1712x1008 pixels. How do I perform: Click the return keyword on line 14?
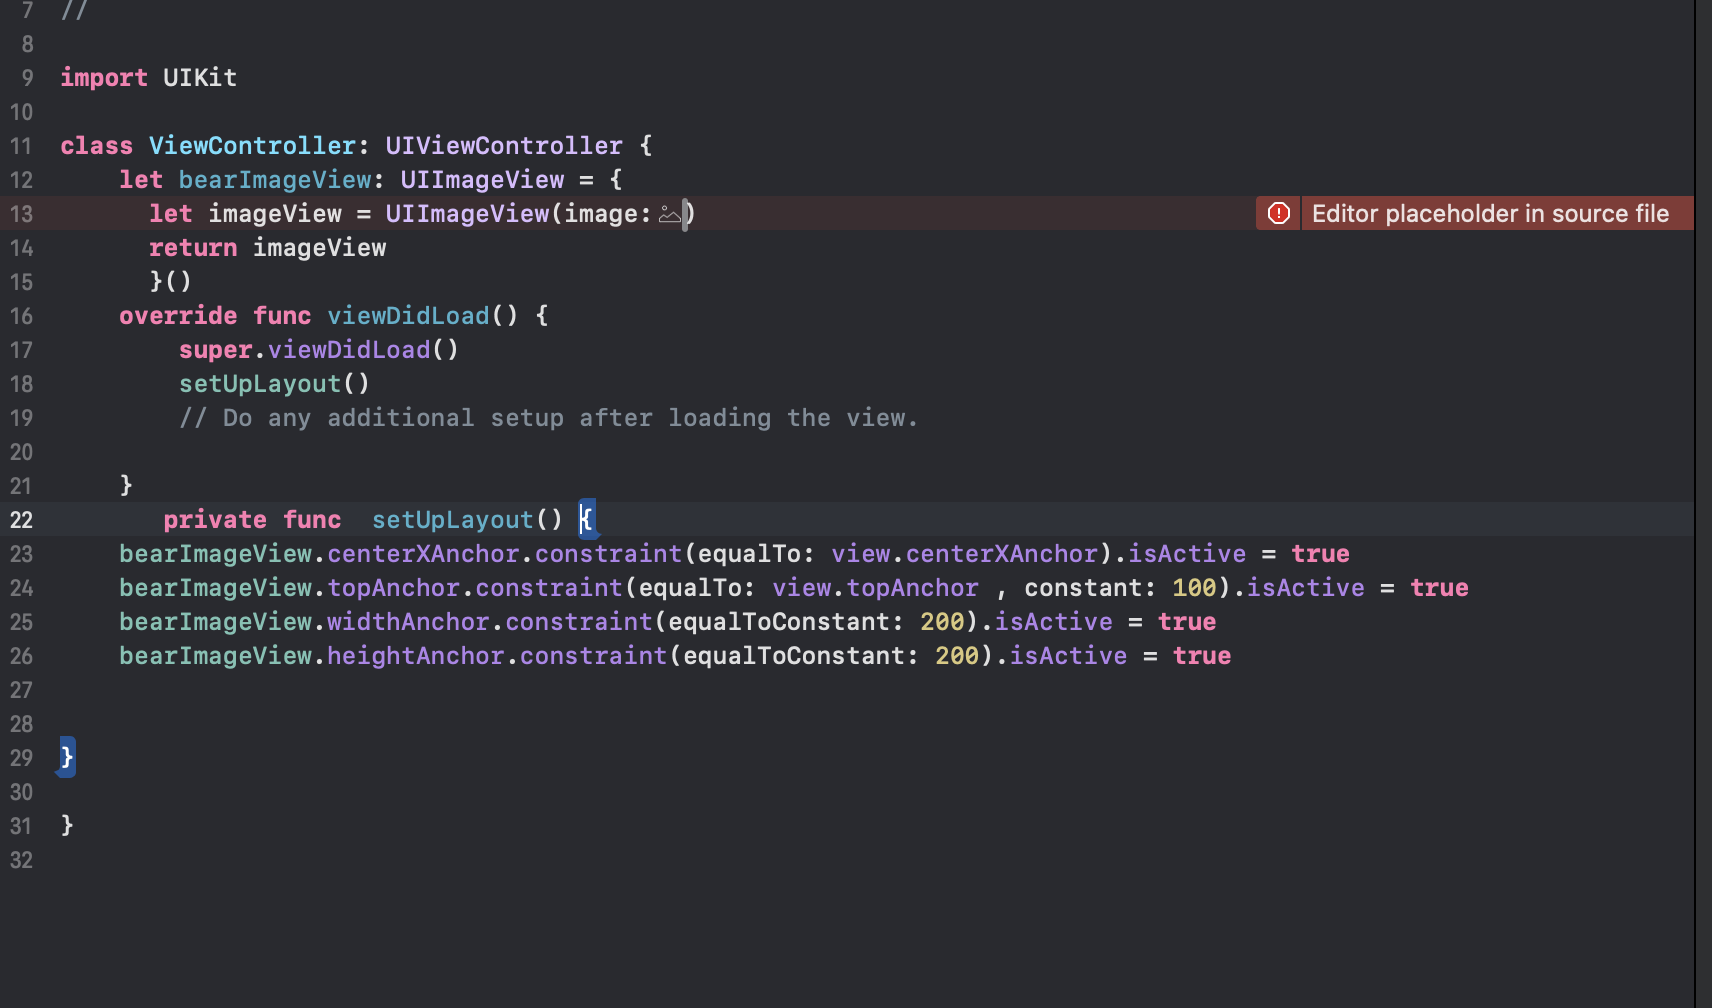click(x=193, y=248)
